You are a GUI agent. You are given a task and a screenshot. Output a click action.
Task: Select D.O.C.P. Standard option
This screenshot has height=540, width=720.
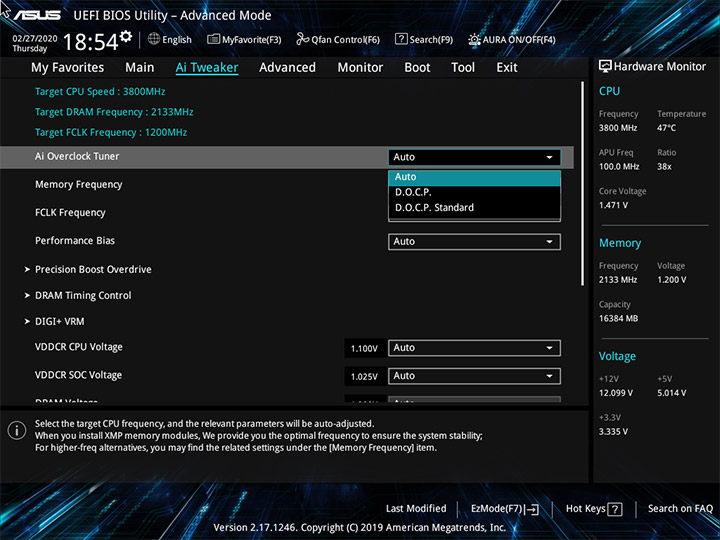(474, 208)
